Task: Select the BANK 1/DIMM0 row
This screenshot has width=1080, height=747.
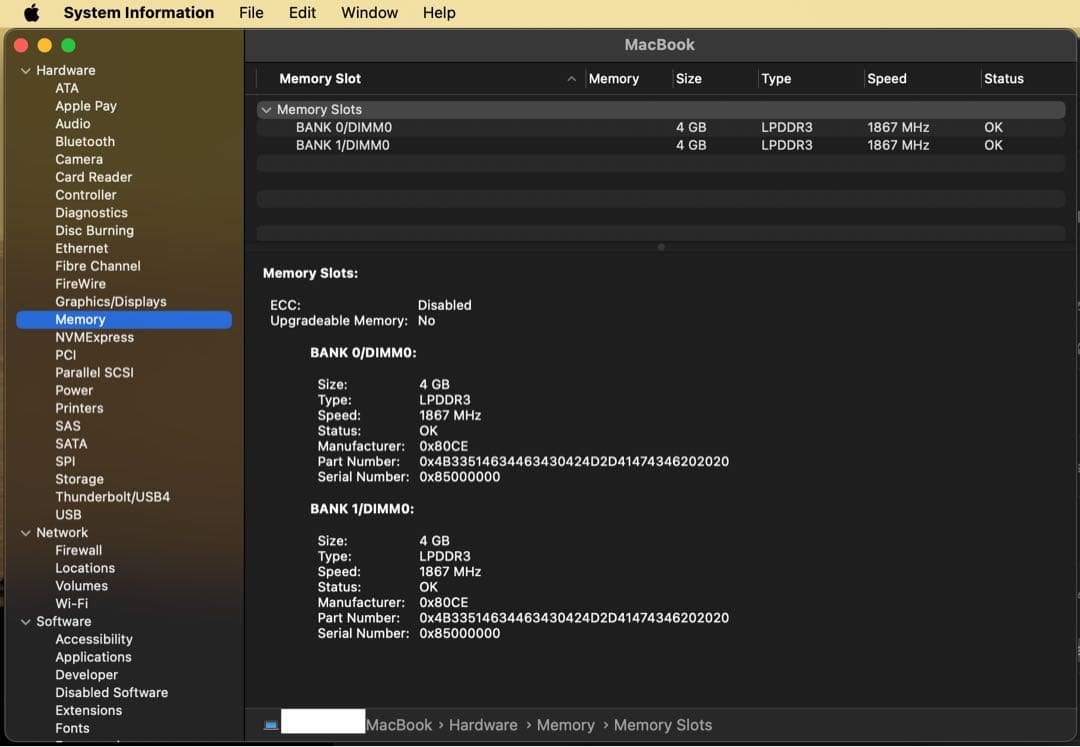Action: (343, 146)
